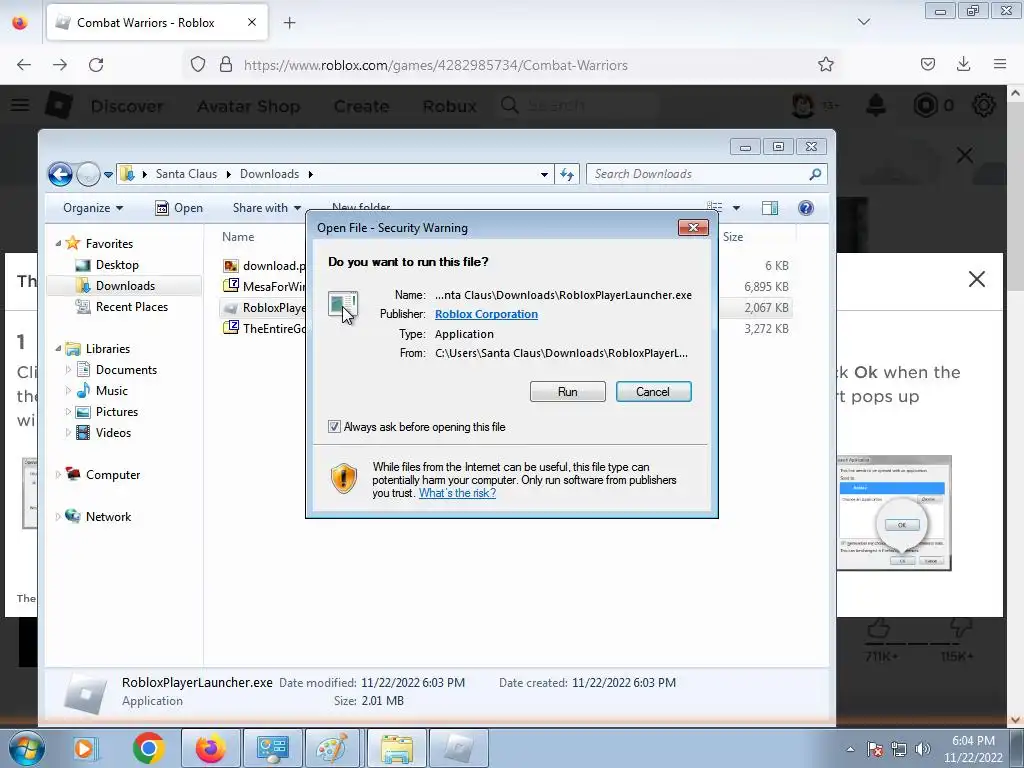Go back in the Explorer window

(60, 174)
